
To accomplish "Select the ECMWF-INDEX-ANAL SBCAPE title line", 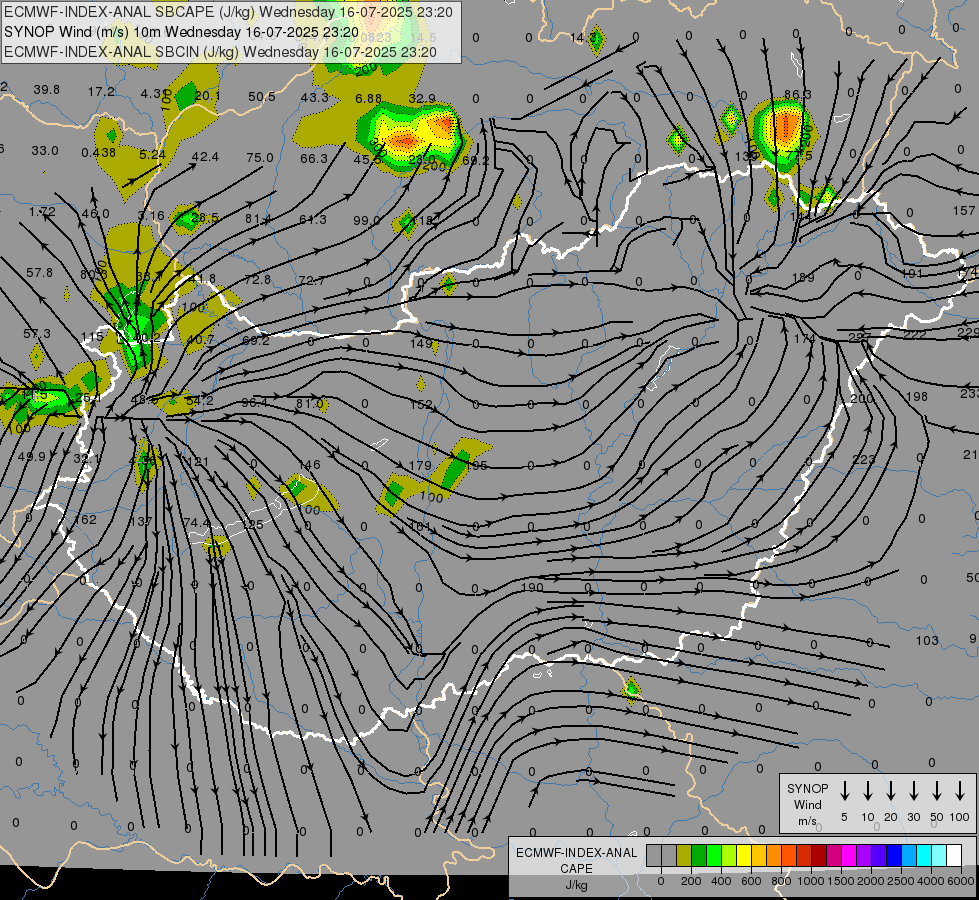I will [x=228, y=12].
